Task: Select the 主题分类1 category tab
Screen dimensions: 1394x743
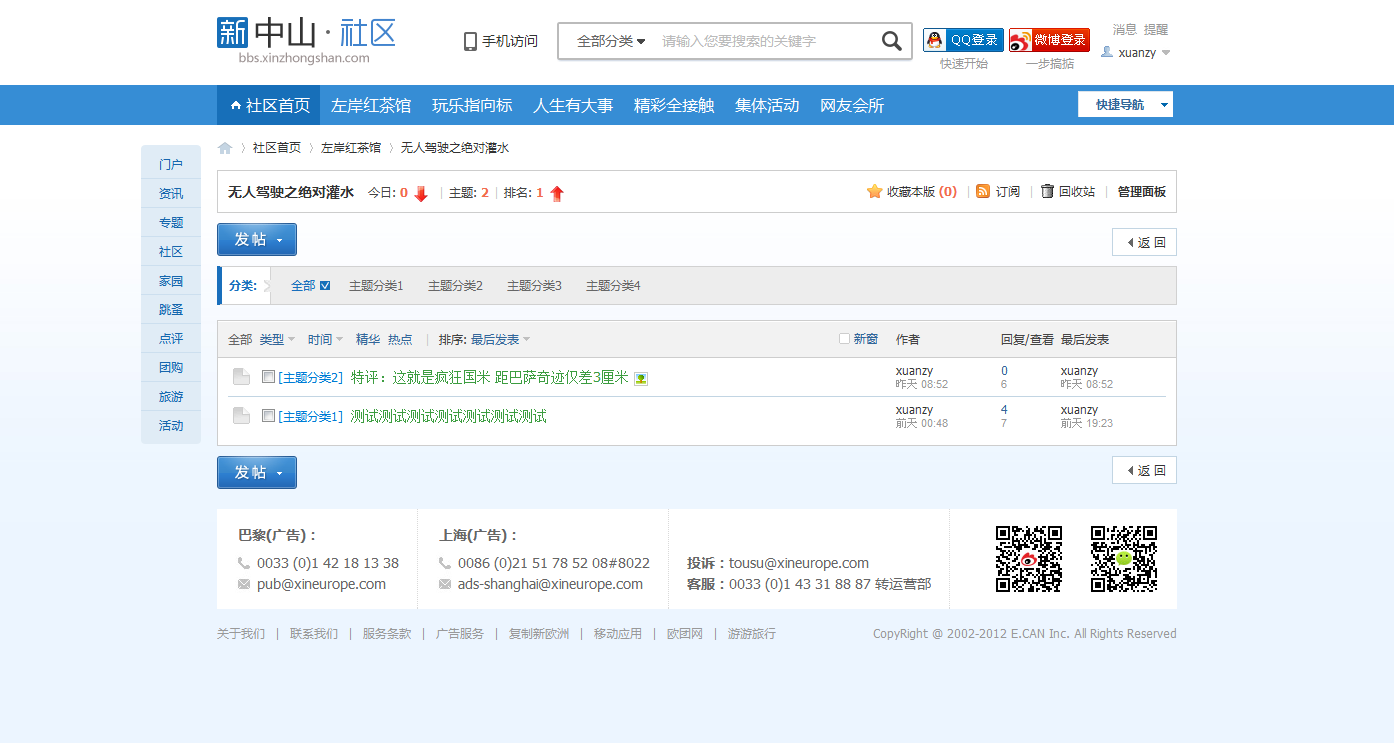Action: [x=376, y=285]
